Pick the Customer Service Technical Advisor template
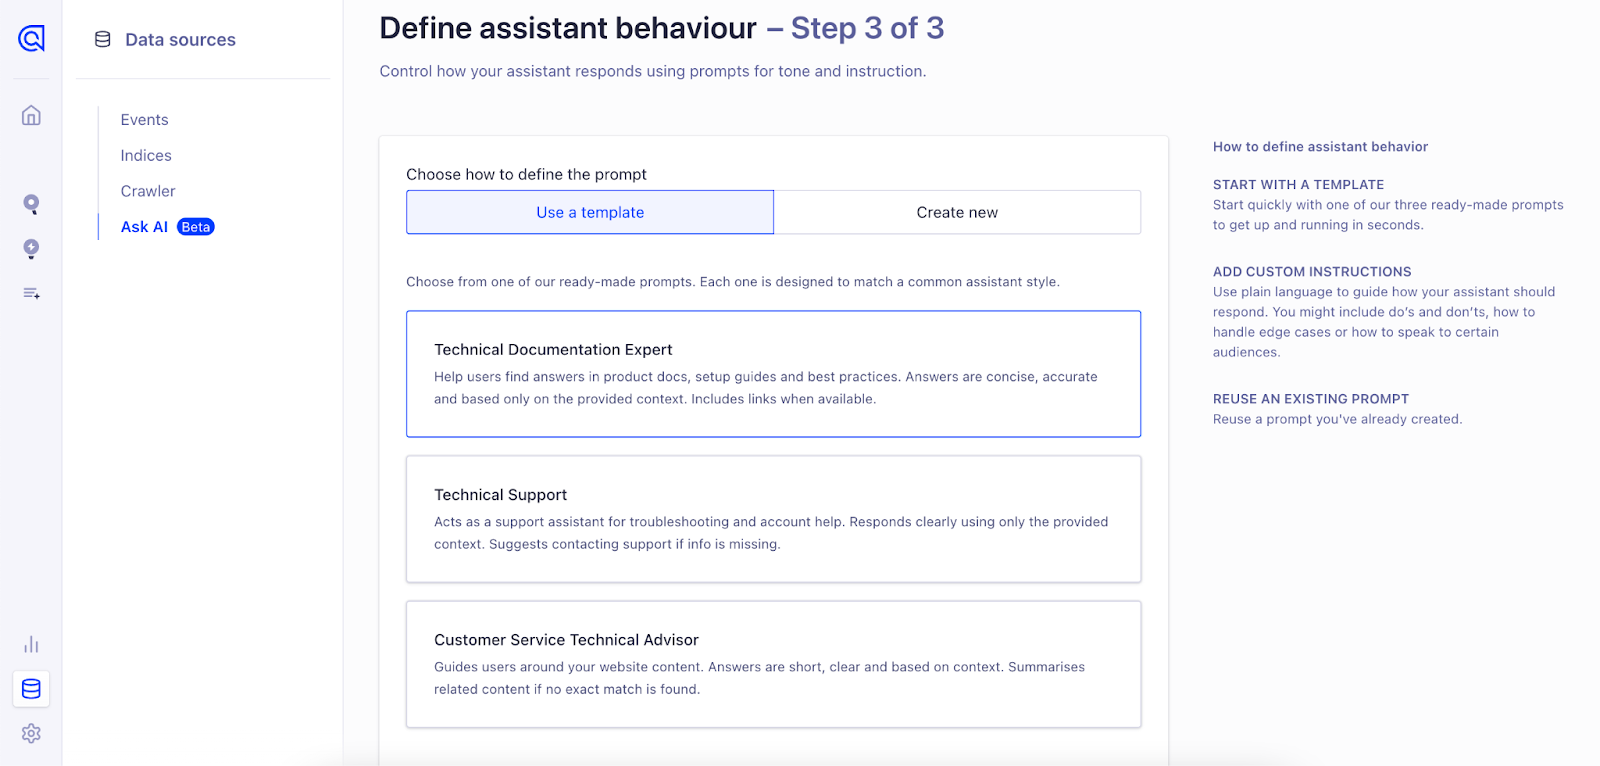The width and height of the screenshot is (1600, 766). tap(773, 664)
